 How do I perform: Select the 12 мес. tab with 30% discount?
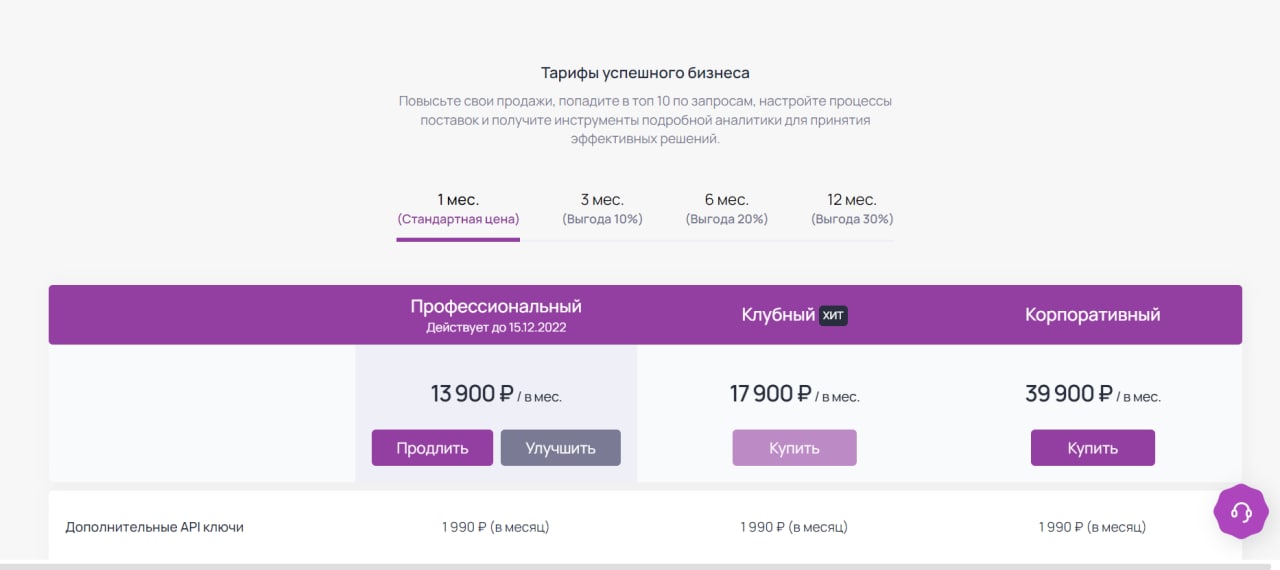click(x=852, y=209)
